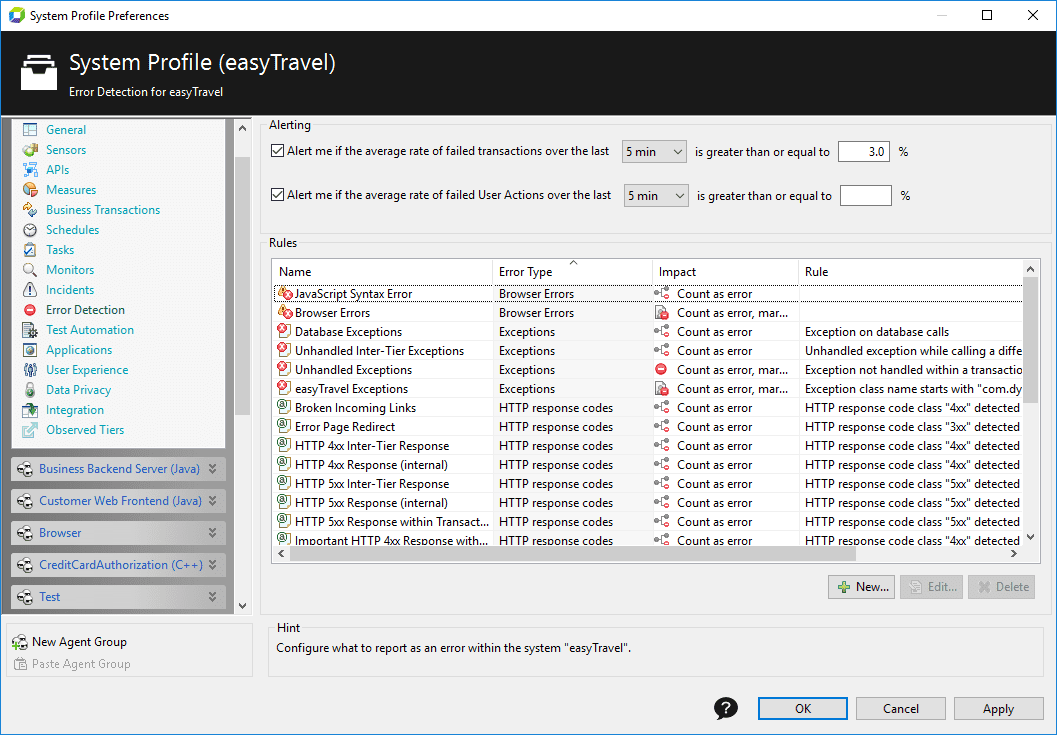The width and height of the screenshot is (1057, 735).
Task: Open failed transactions time period dropdown
Action: coord(654,152)
